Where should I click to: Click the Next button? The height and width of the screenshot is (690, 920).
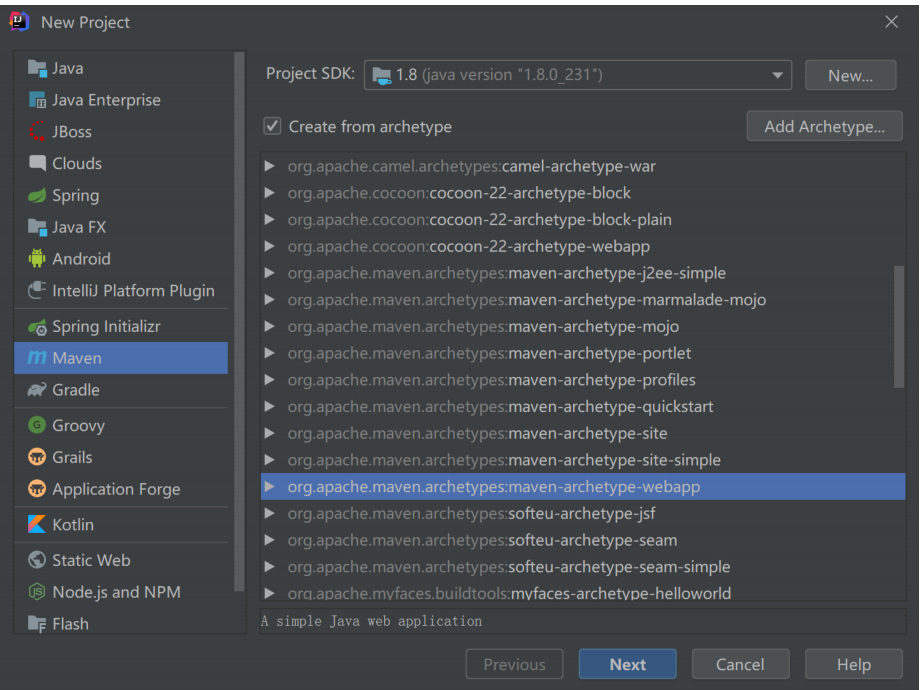click(x=627, y=664)
